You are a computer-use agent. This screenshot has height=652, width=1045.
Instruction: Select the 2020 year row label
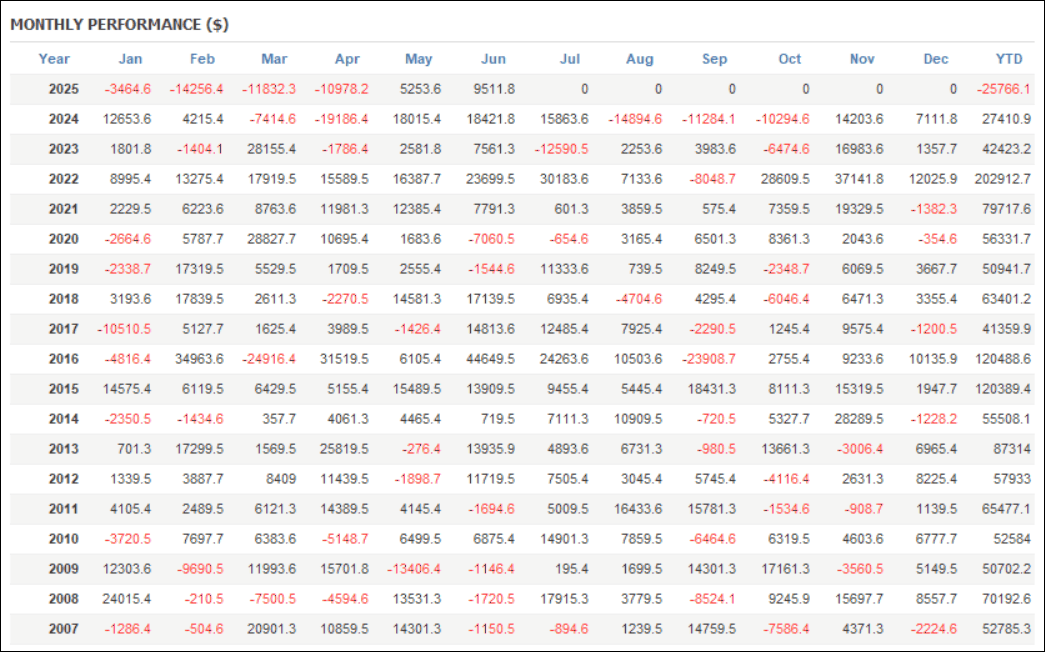(63, 239)
